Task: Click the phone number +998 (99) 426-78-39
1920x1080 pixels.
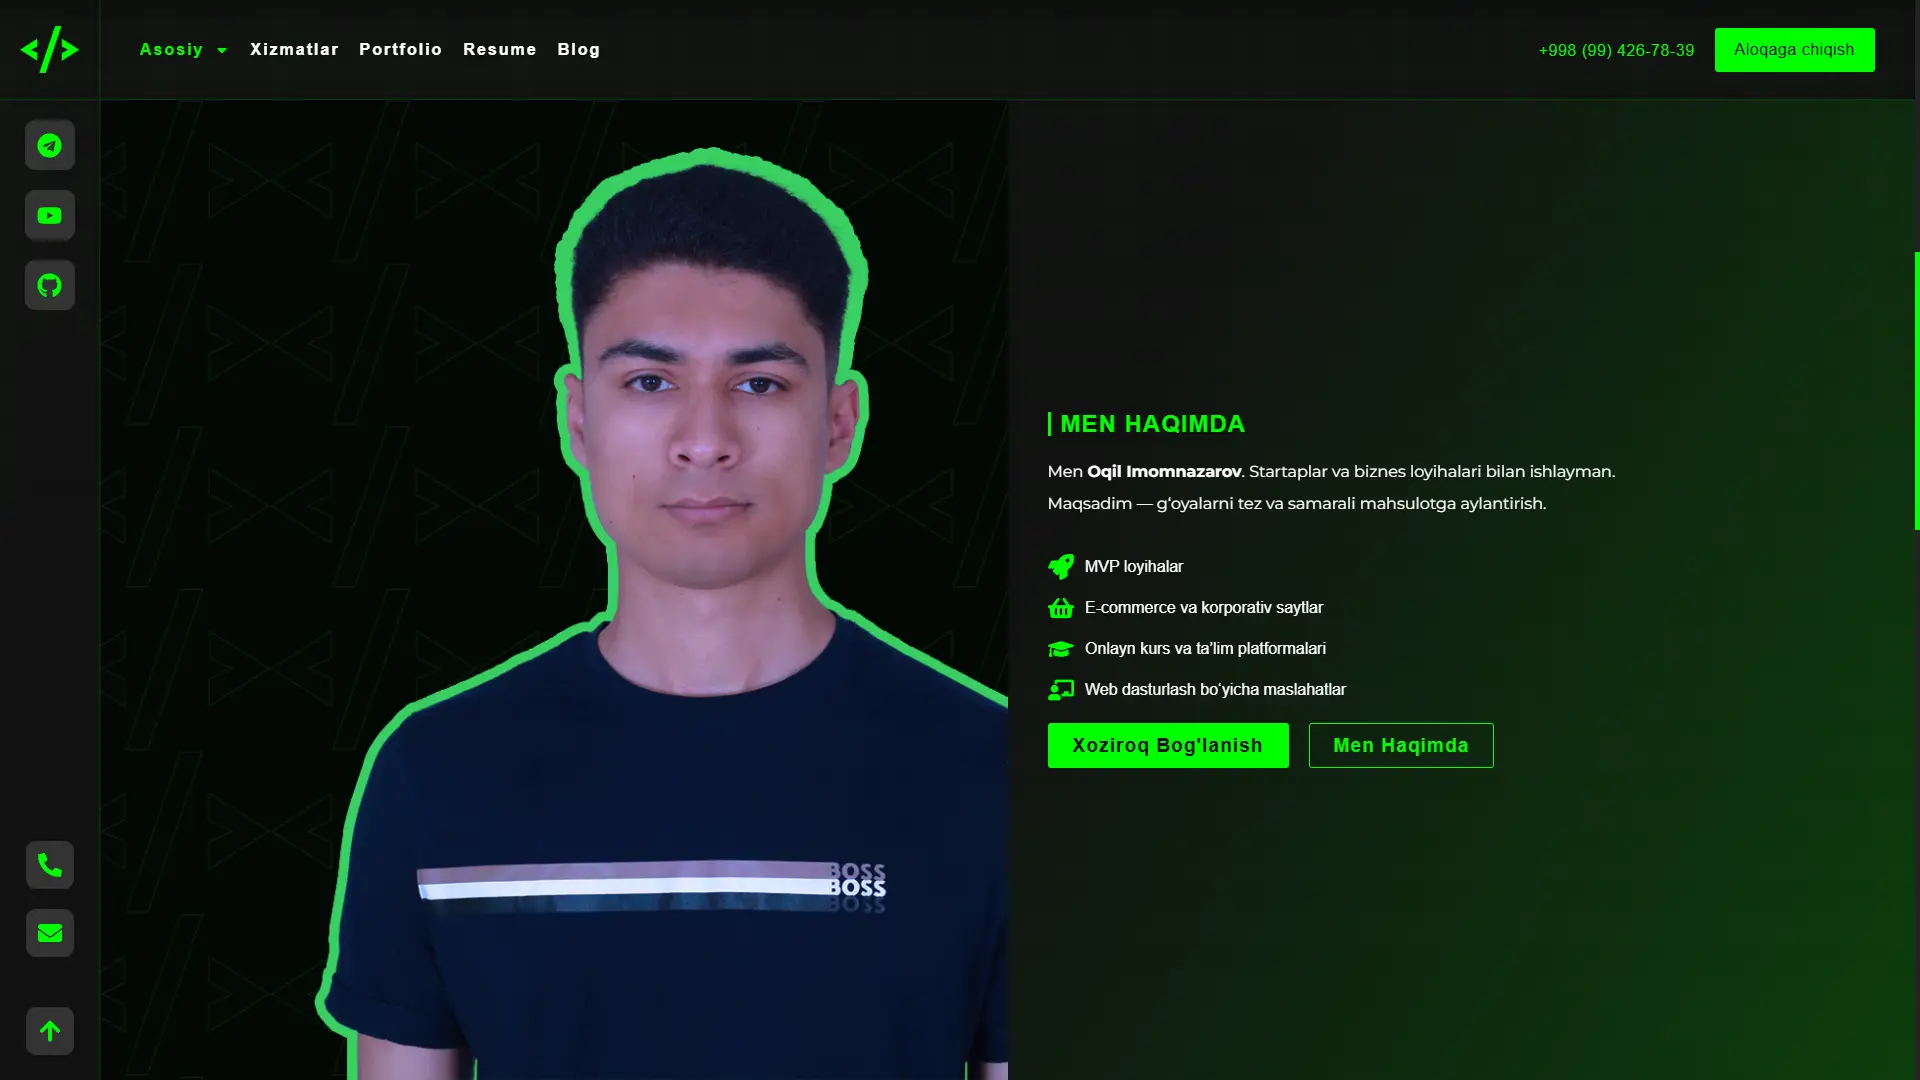Action: click(x=1616, y=50)
